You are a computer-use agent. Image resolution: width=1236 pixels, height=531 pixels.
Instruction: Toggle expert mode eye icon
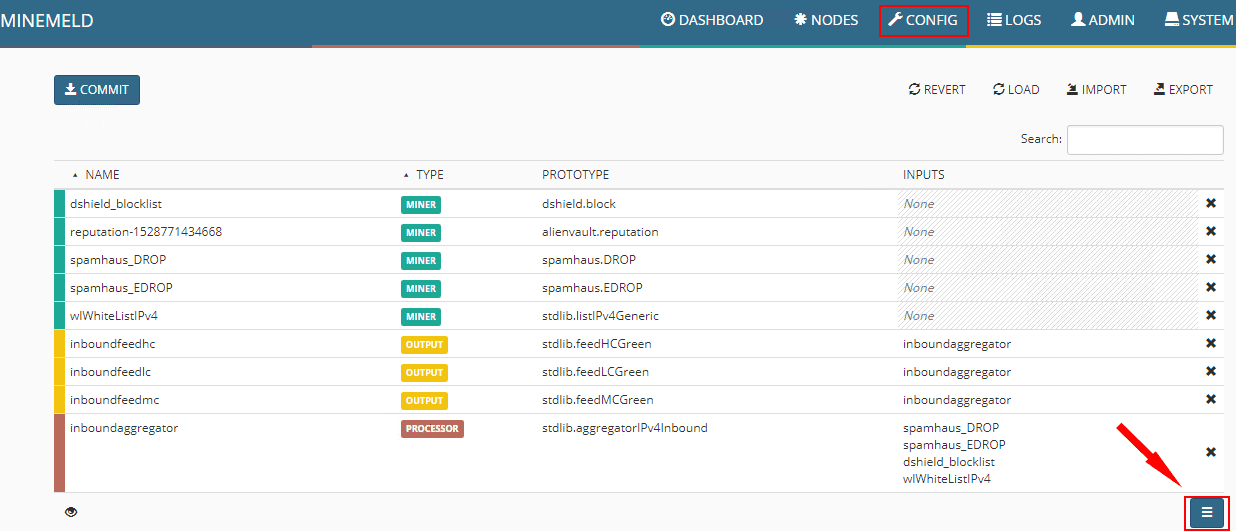(71, 512)
